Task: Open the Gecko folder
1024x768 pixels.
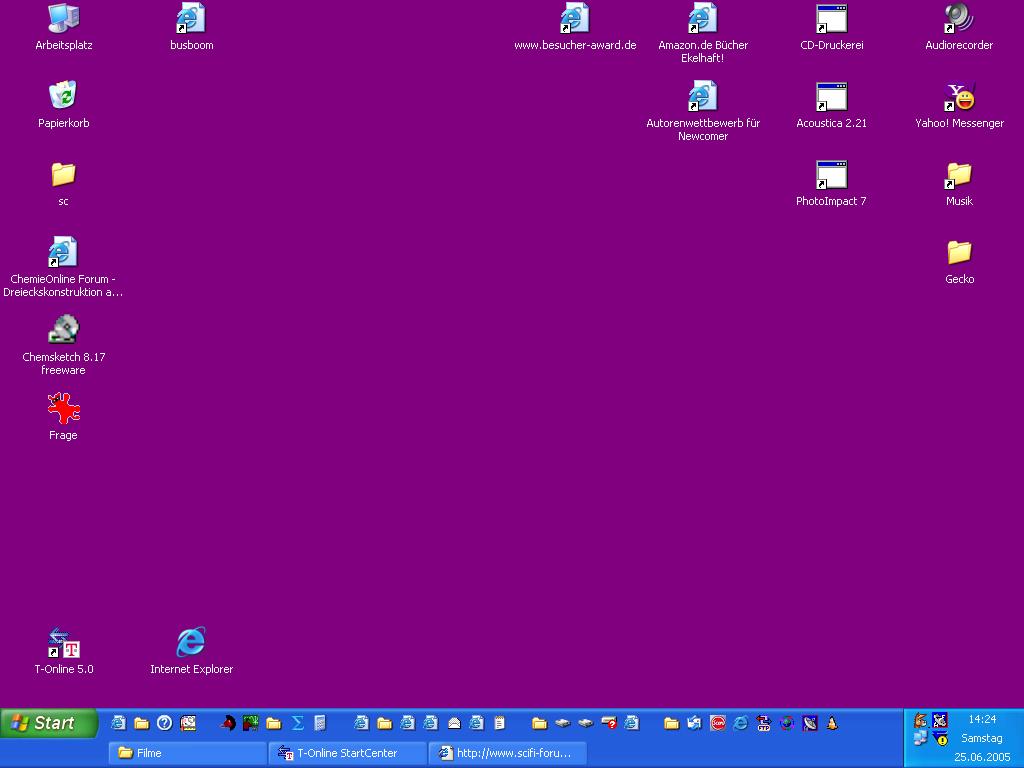Action: (959, 253)
